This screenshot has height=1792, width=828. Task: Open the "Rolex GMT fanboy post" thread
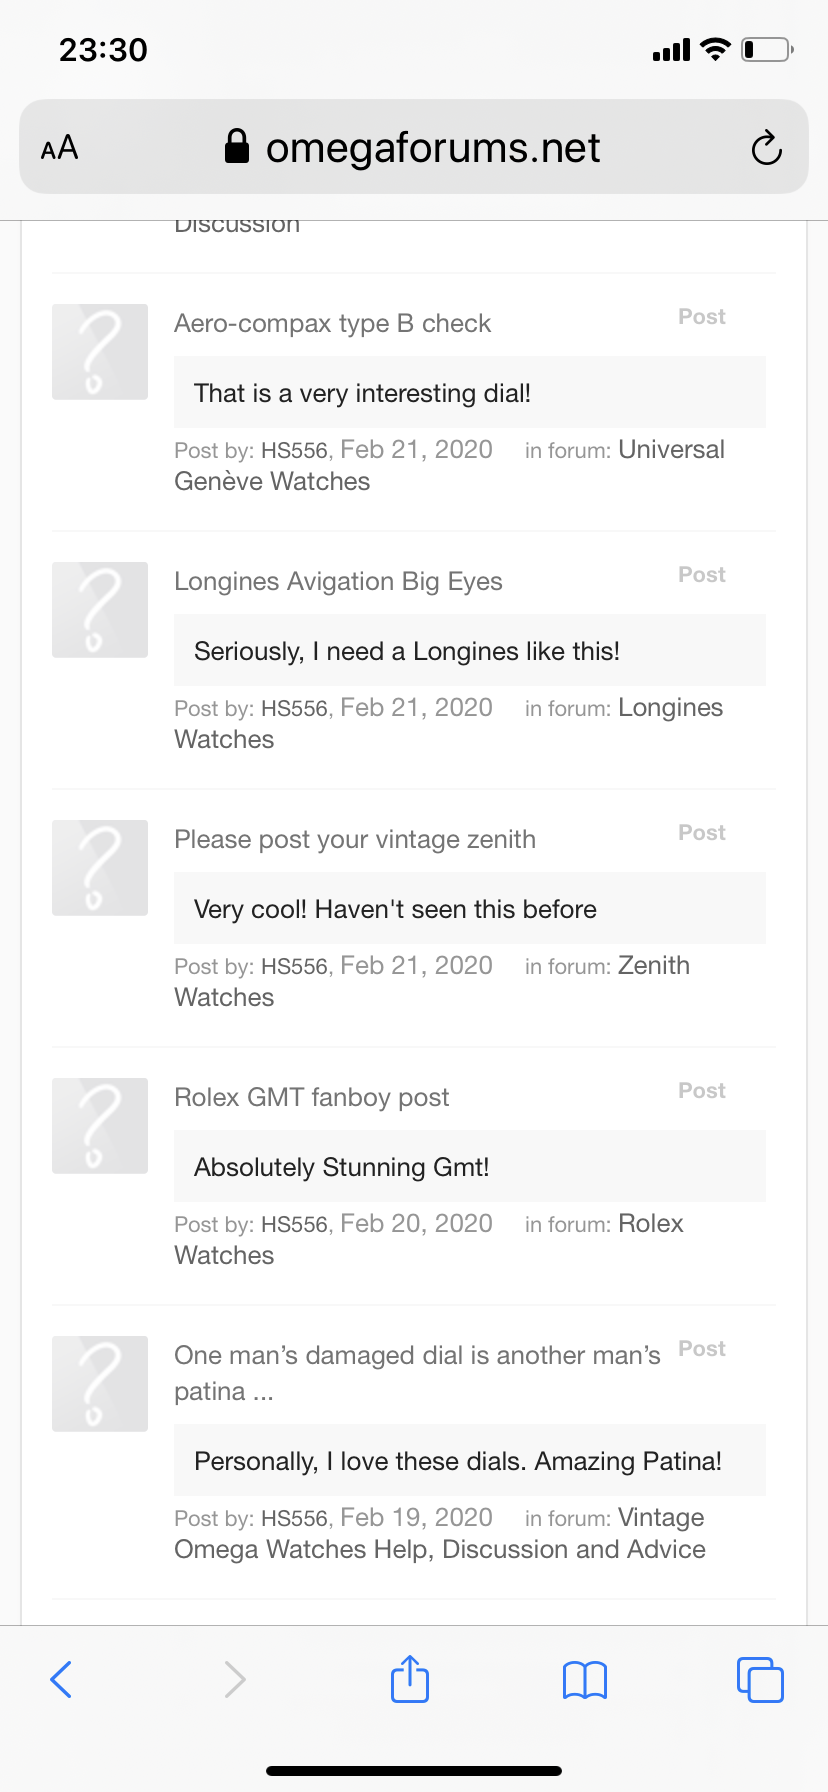click(x=311, y=1098)
